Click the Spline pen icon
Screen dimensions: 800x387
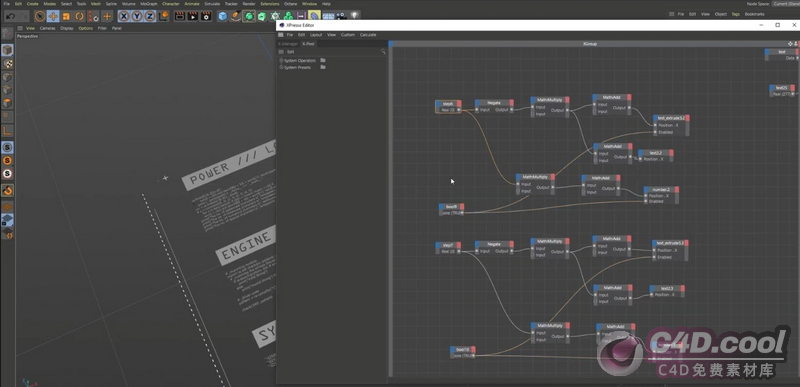(235, 16)
